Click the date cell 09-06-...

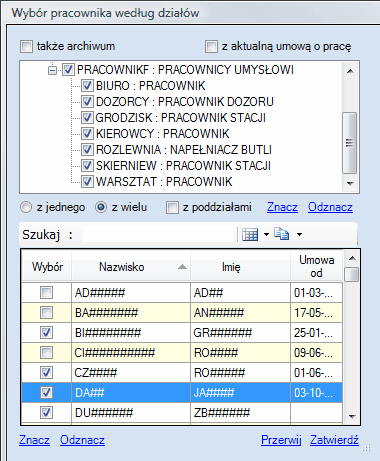316,353
